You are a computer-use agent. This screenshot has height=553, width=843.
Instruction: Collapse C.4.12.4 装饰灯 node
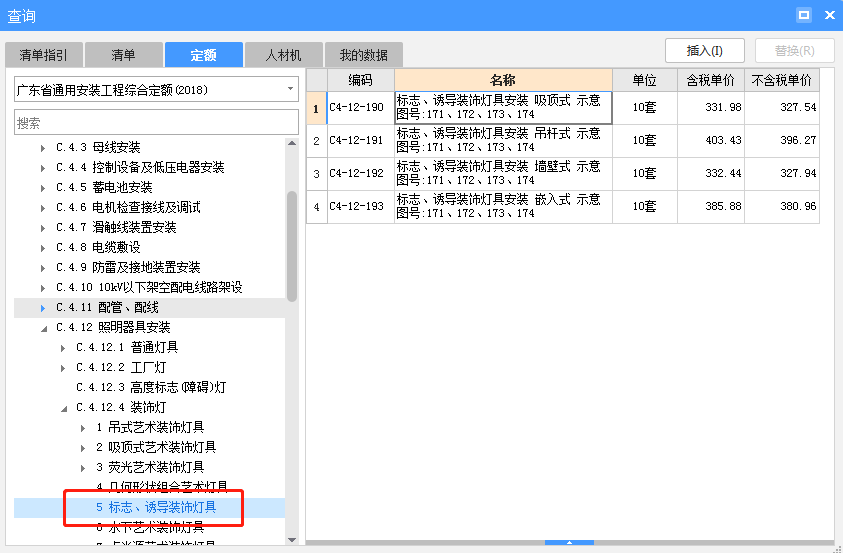pos(64,408)
